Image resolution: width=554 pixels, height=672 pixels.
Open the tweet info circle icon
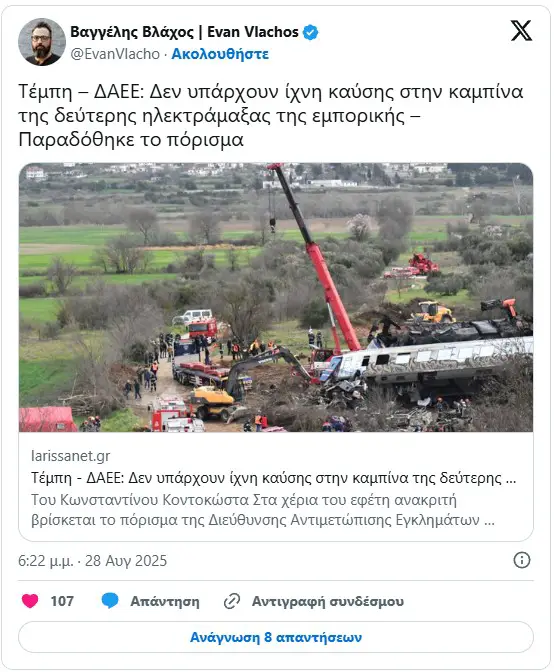[521, 560]
